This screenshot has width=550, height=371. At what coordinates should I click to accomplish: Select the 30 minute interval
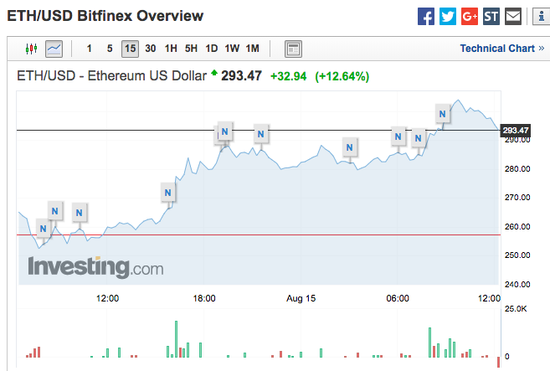click(150, 48)
